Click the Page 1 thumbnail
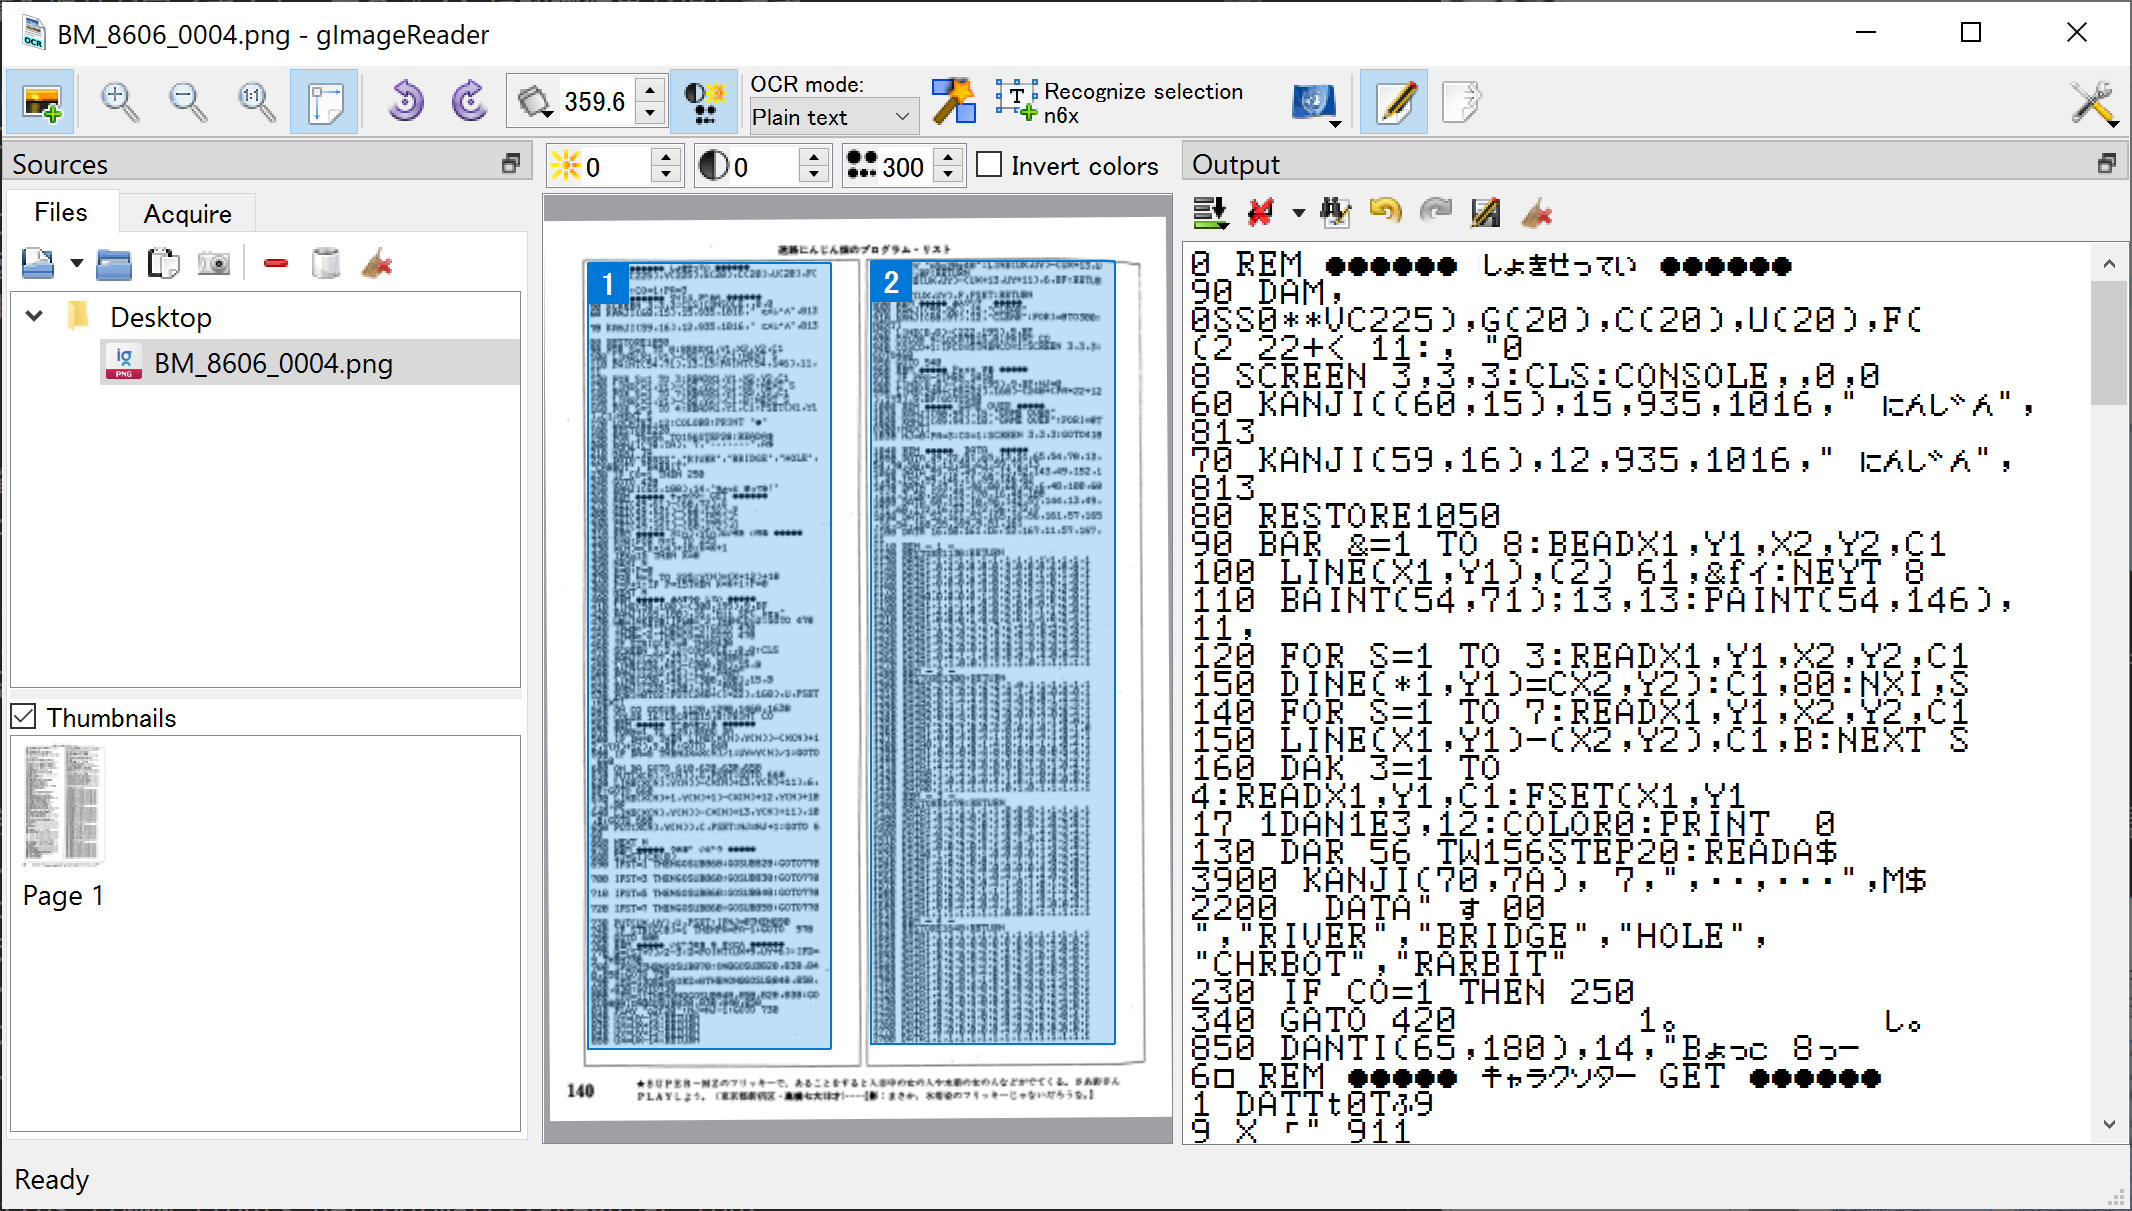This screenshot has height=1211, width=2132. click(63, 805)
